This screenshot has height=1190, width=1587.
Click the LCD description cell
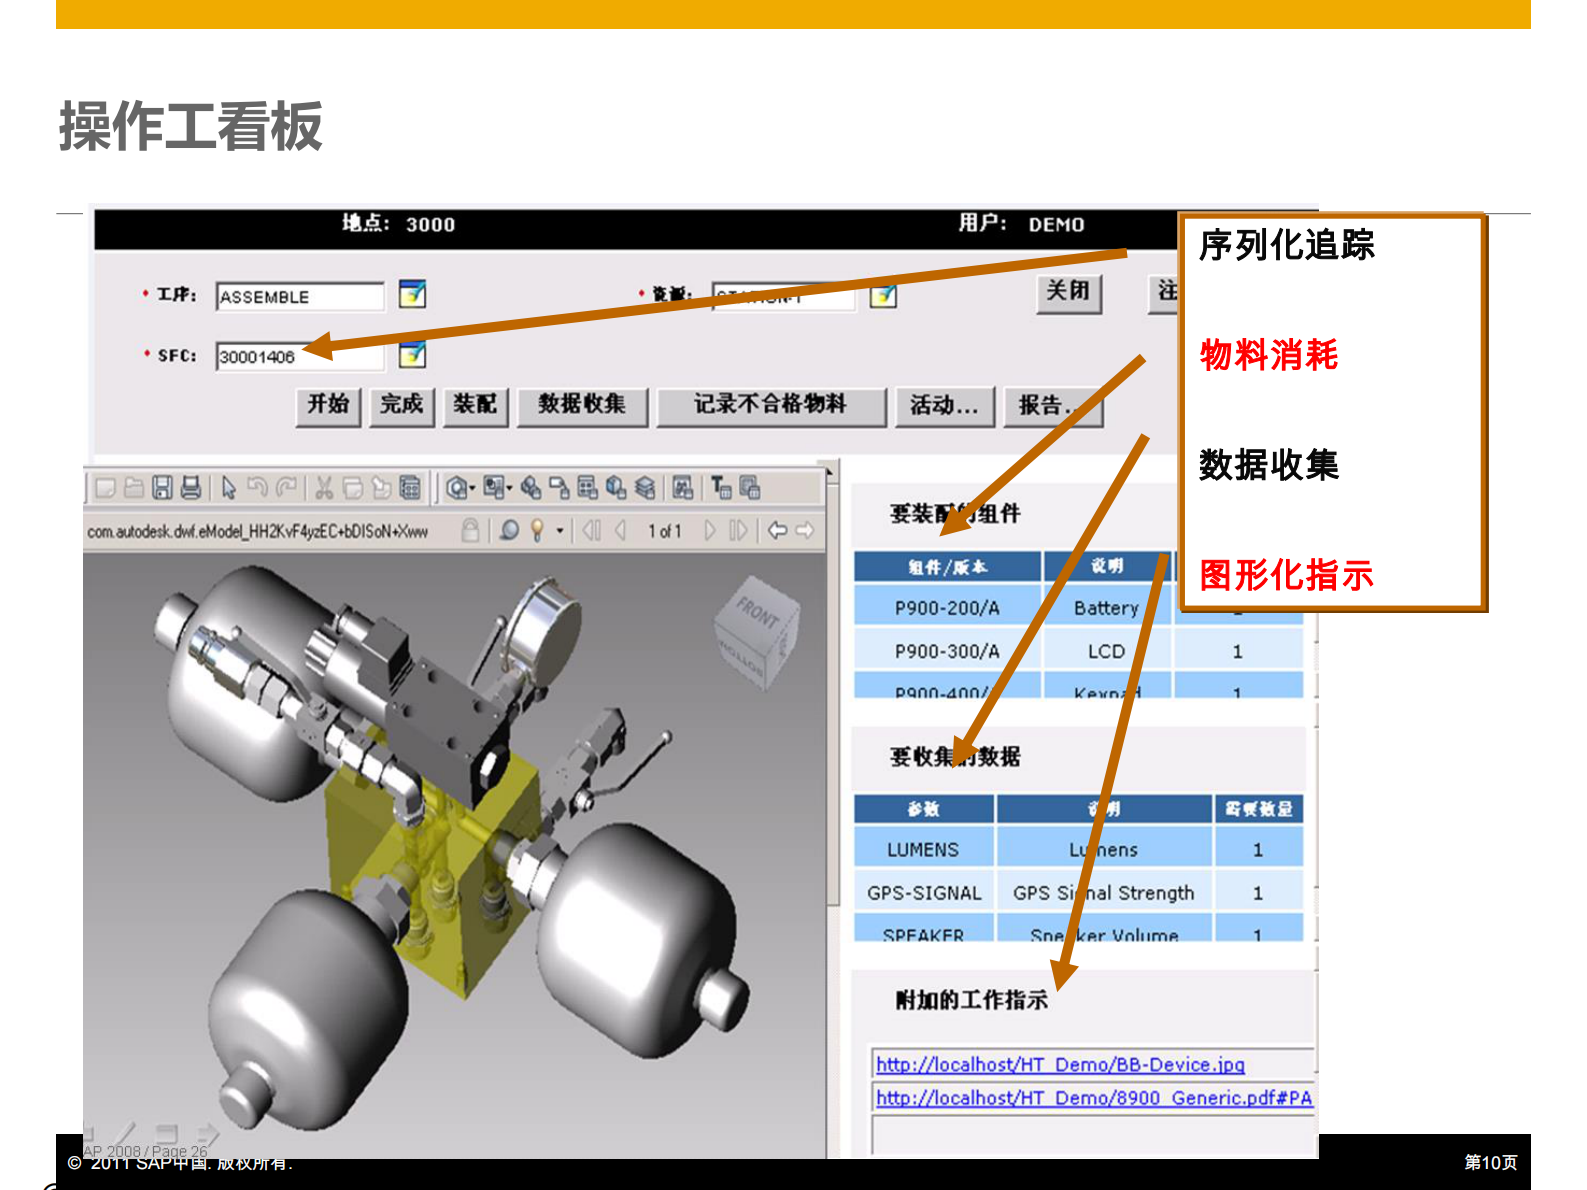1106,652
